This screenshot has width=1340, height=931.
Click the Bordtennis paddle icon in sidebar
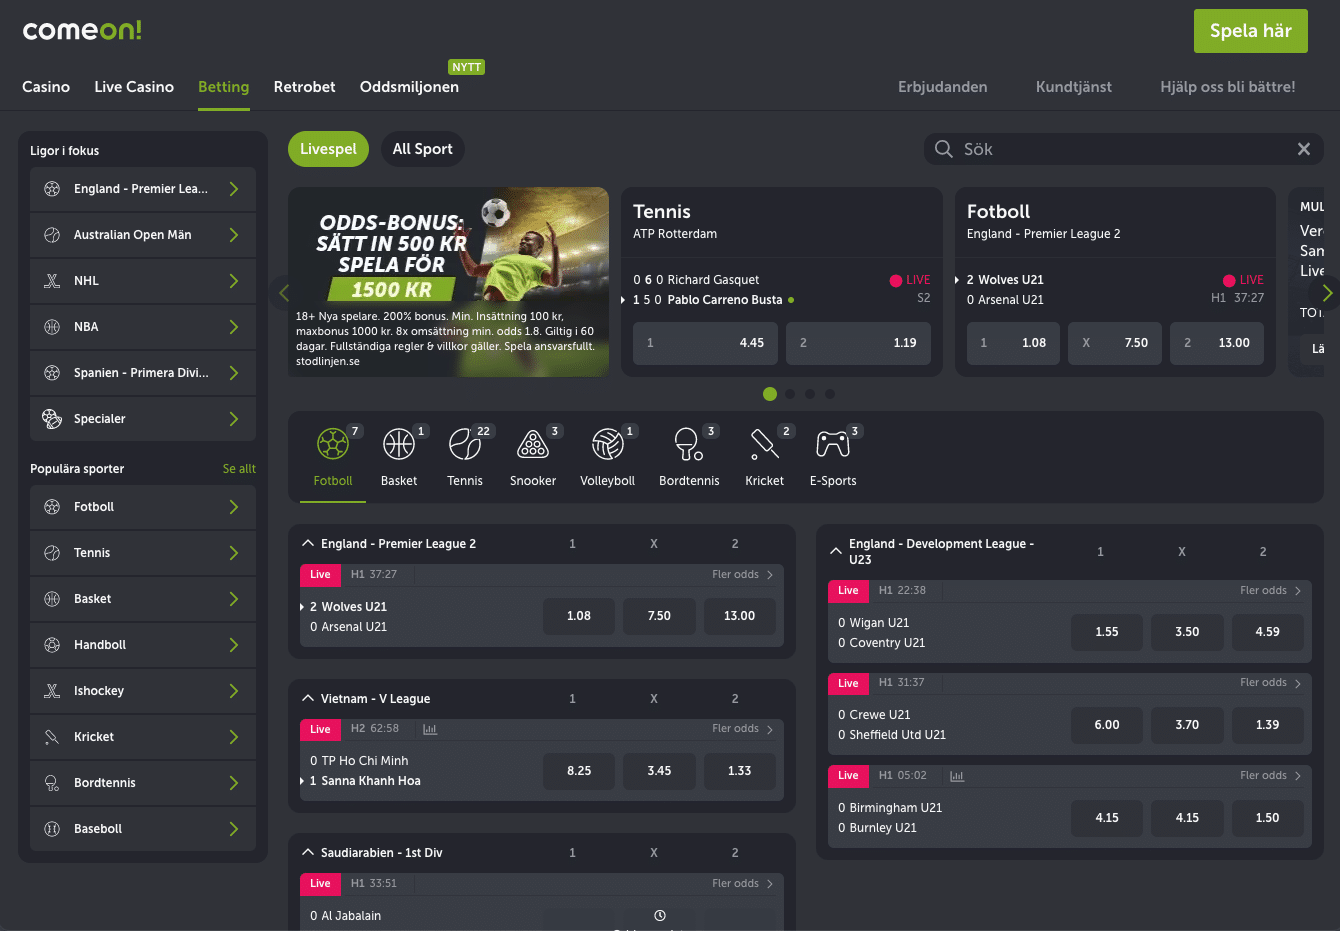point(52,783)
